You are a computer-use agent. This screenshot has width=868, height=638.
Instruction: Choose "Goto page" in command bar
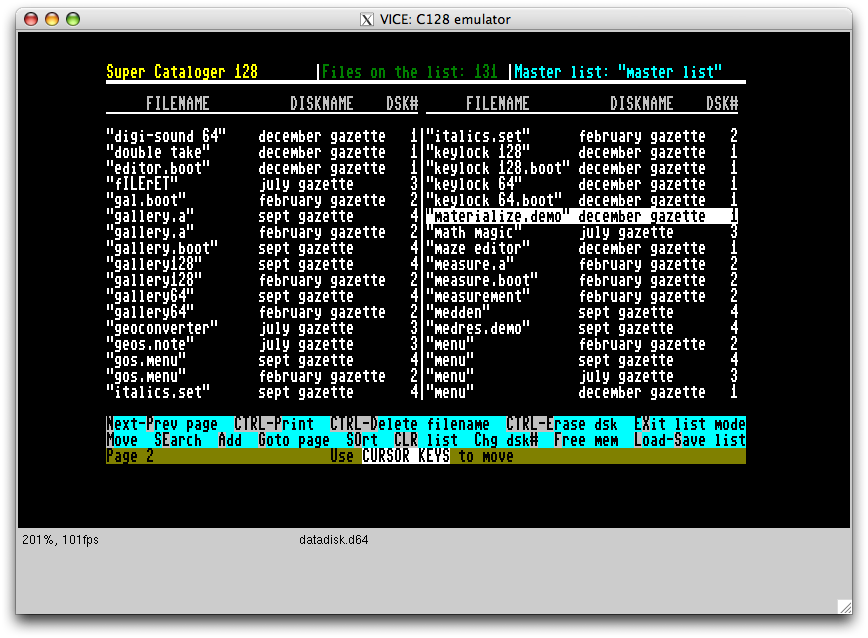pyautogui.click(x=294, y=440)
